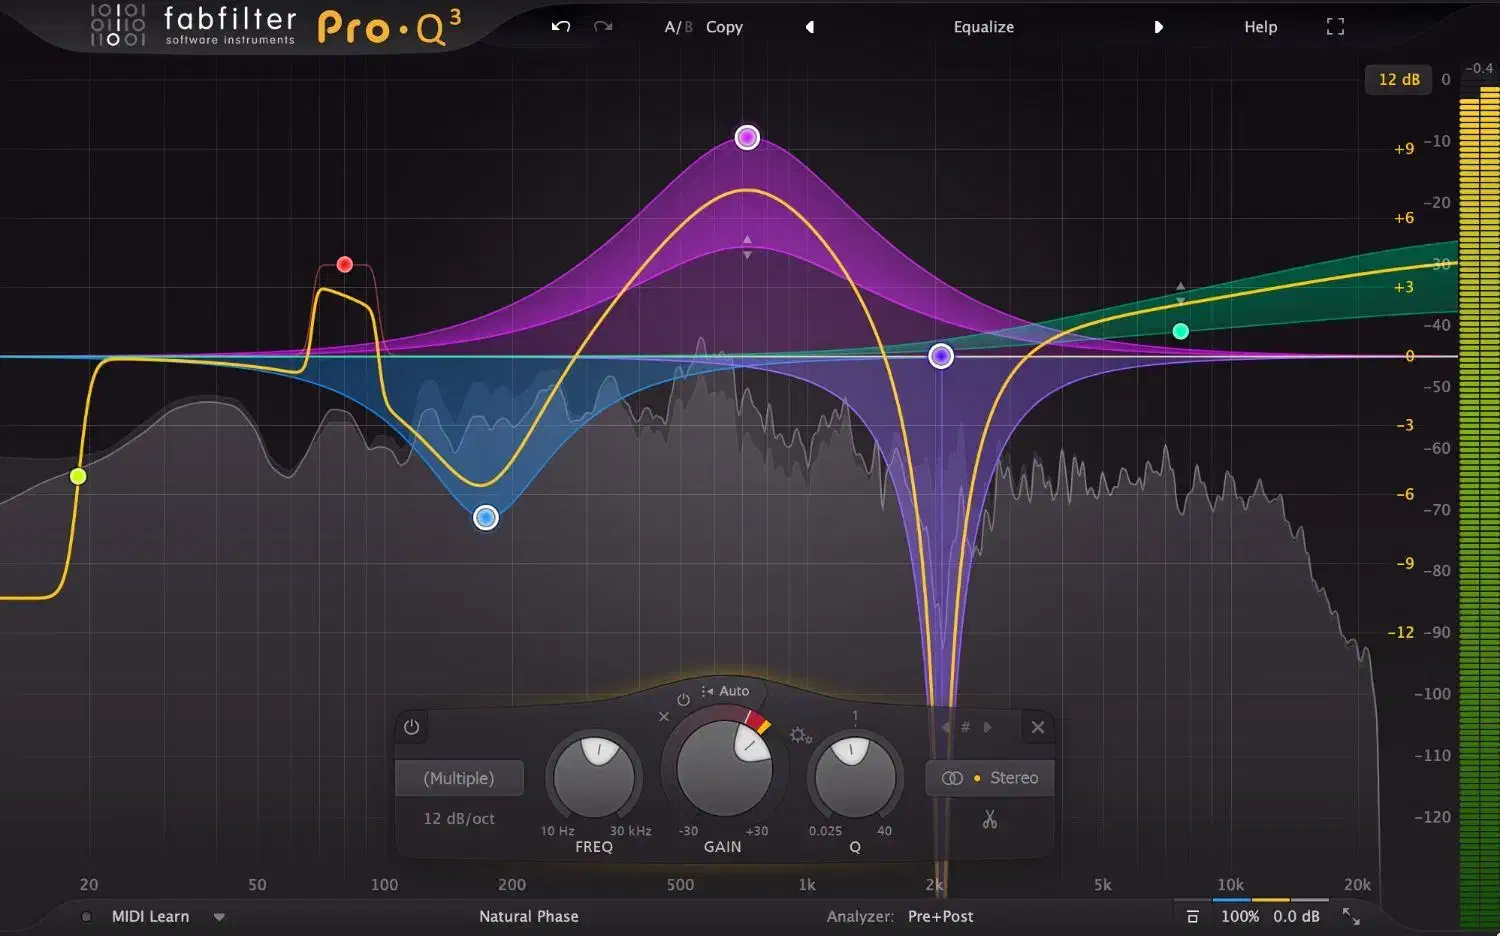Click the resize interface arrows icon

[x=1351, y=916]
